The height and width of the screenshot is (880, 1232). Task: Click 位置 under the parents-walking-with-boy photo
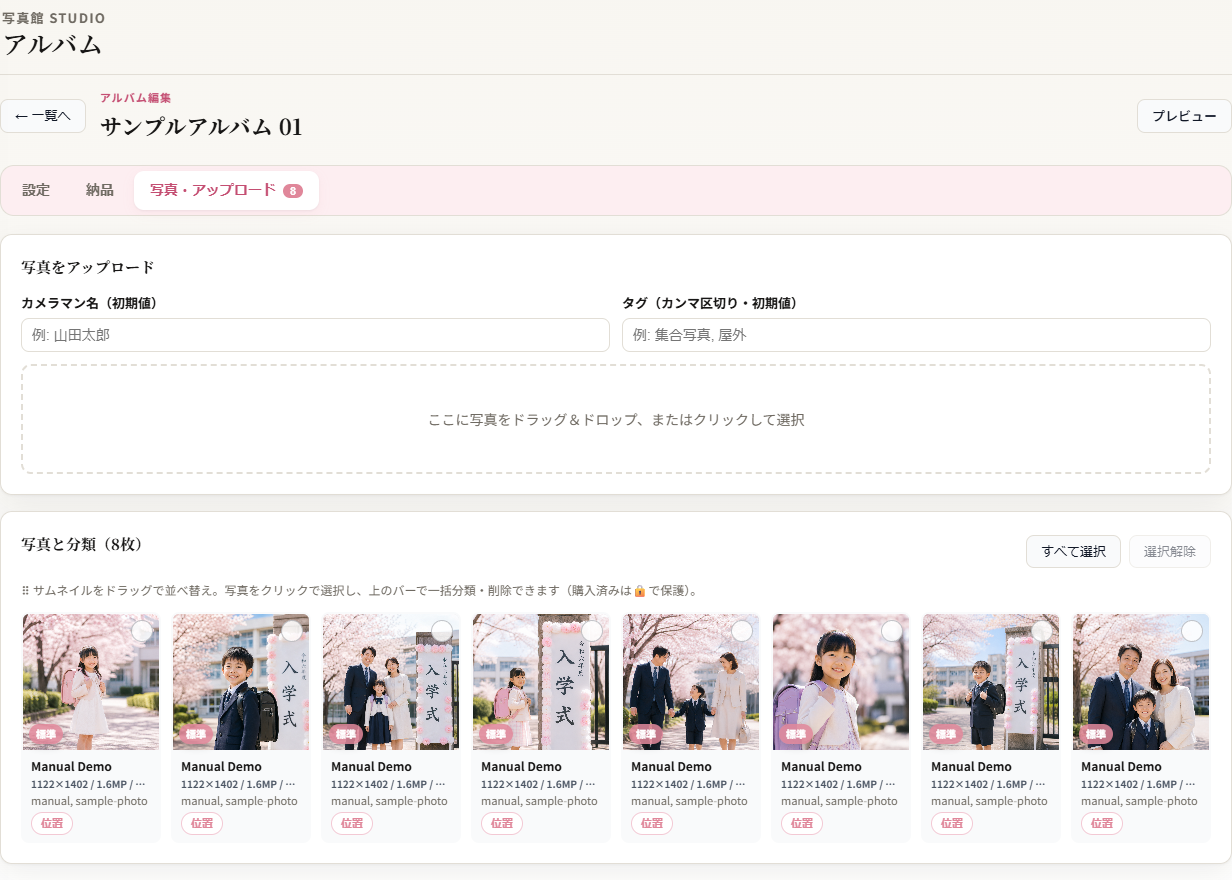click(652, 823)
